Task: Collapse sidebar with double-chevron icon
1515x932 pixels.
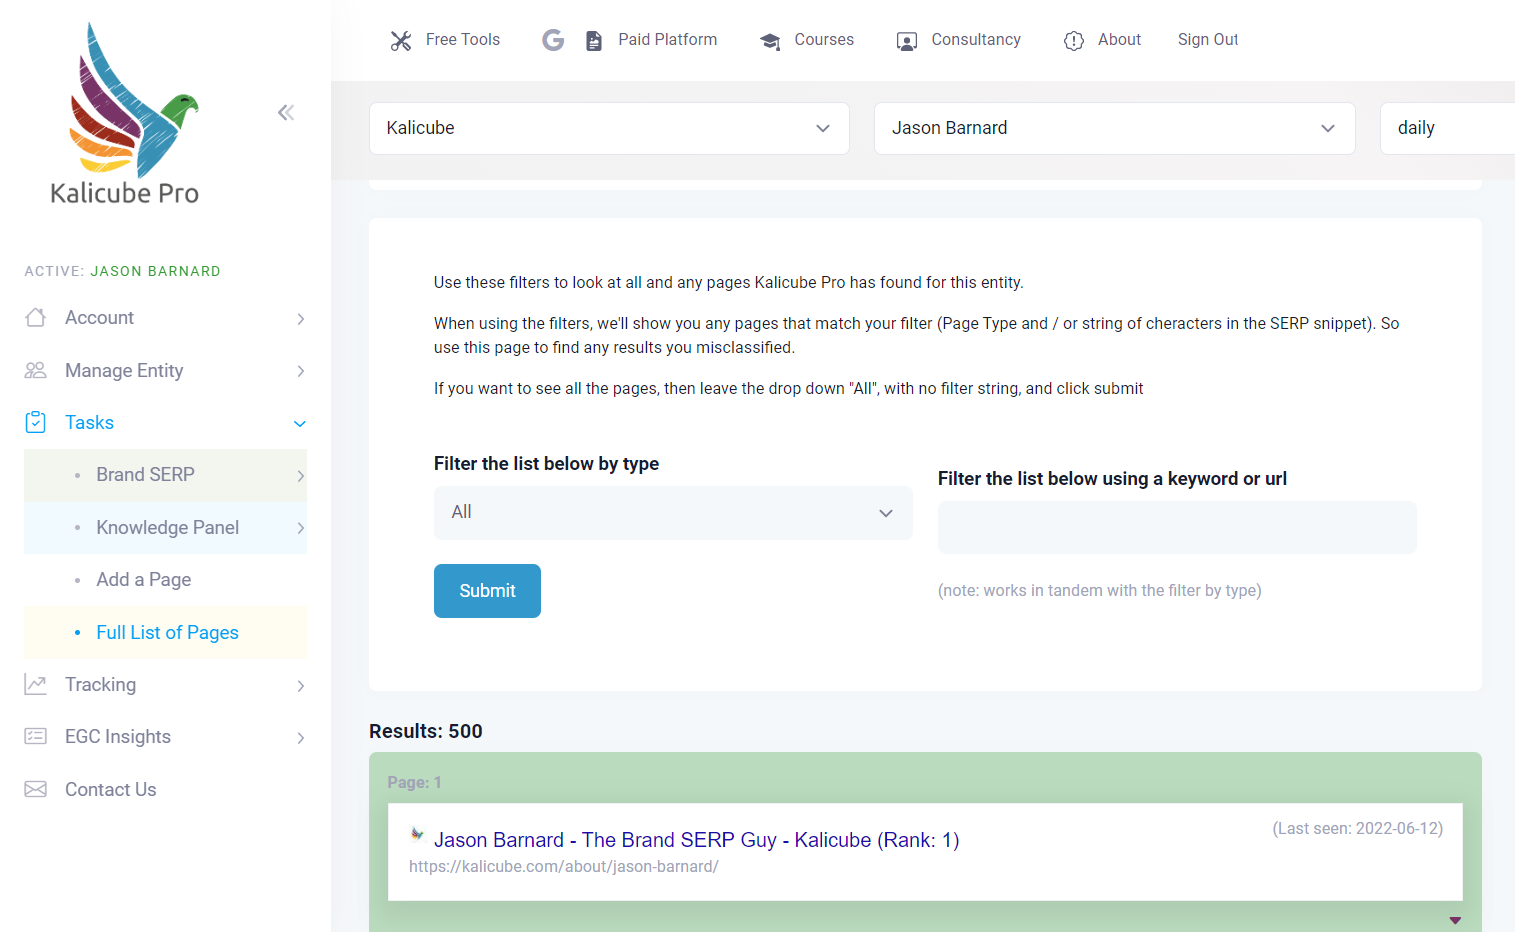Action: [x=286, y=112]
